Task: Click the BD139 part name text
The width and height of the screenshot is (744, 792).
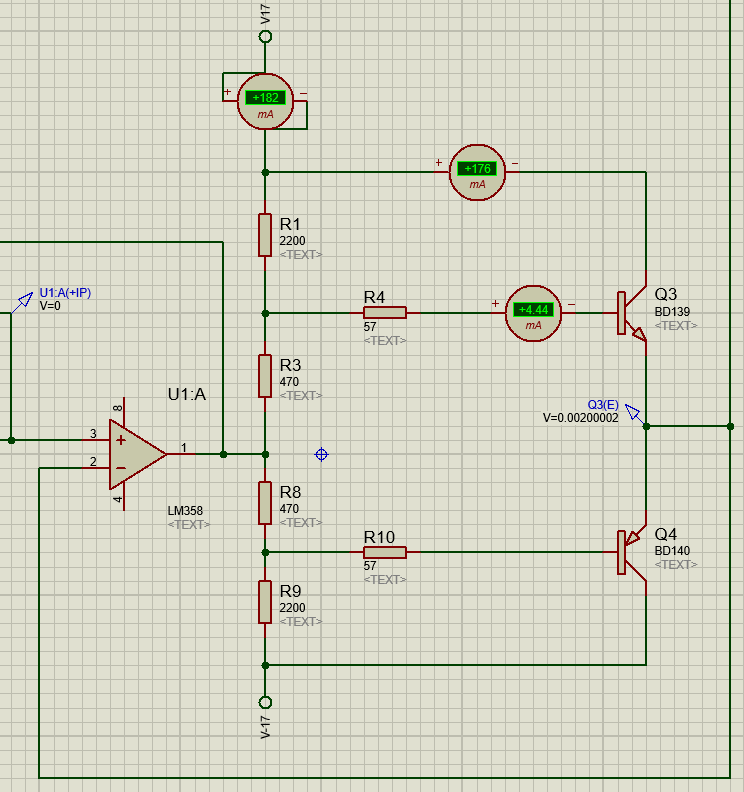Action: (x=672, y=312)
